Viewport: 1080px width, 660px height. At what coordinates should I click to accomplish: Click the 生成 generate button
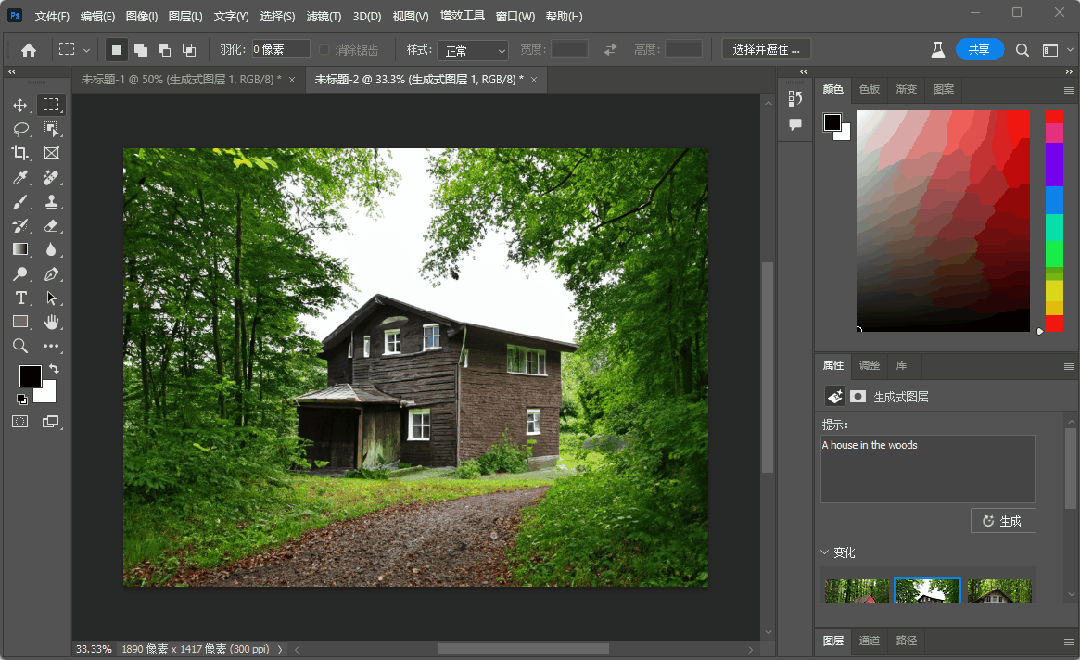[x=1002, y=521]
